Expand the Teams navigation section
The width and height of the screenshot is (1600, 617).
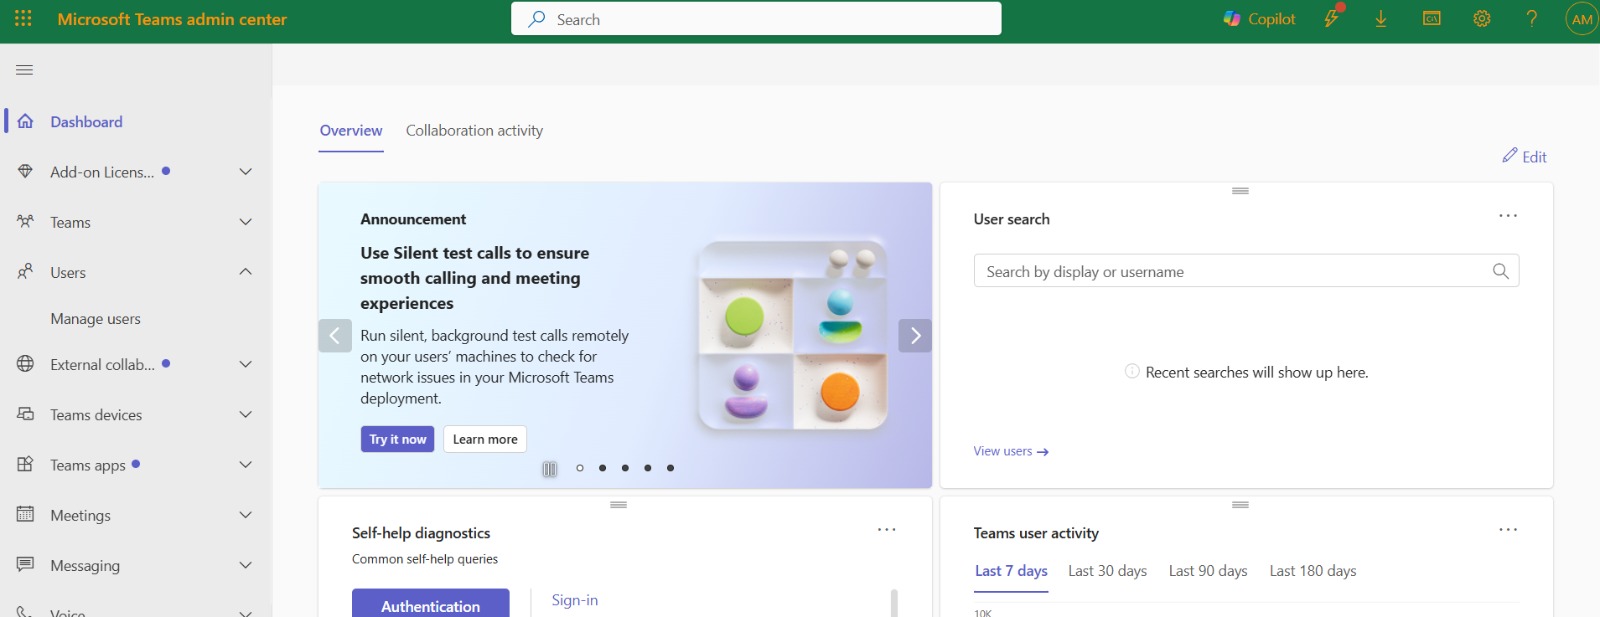245,222
